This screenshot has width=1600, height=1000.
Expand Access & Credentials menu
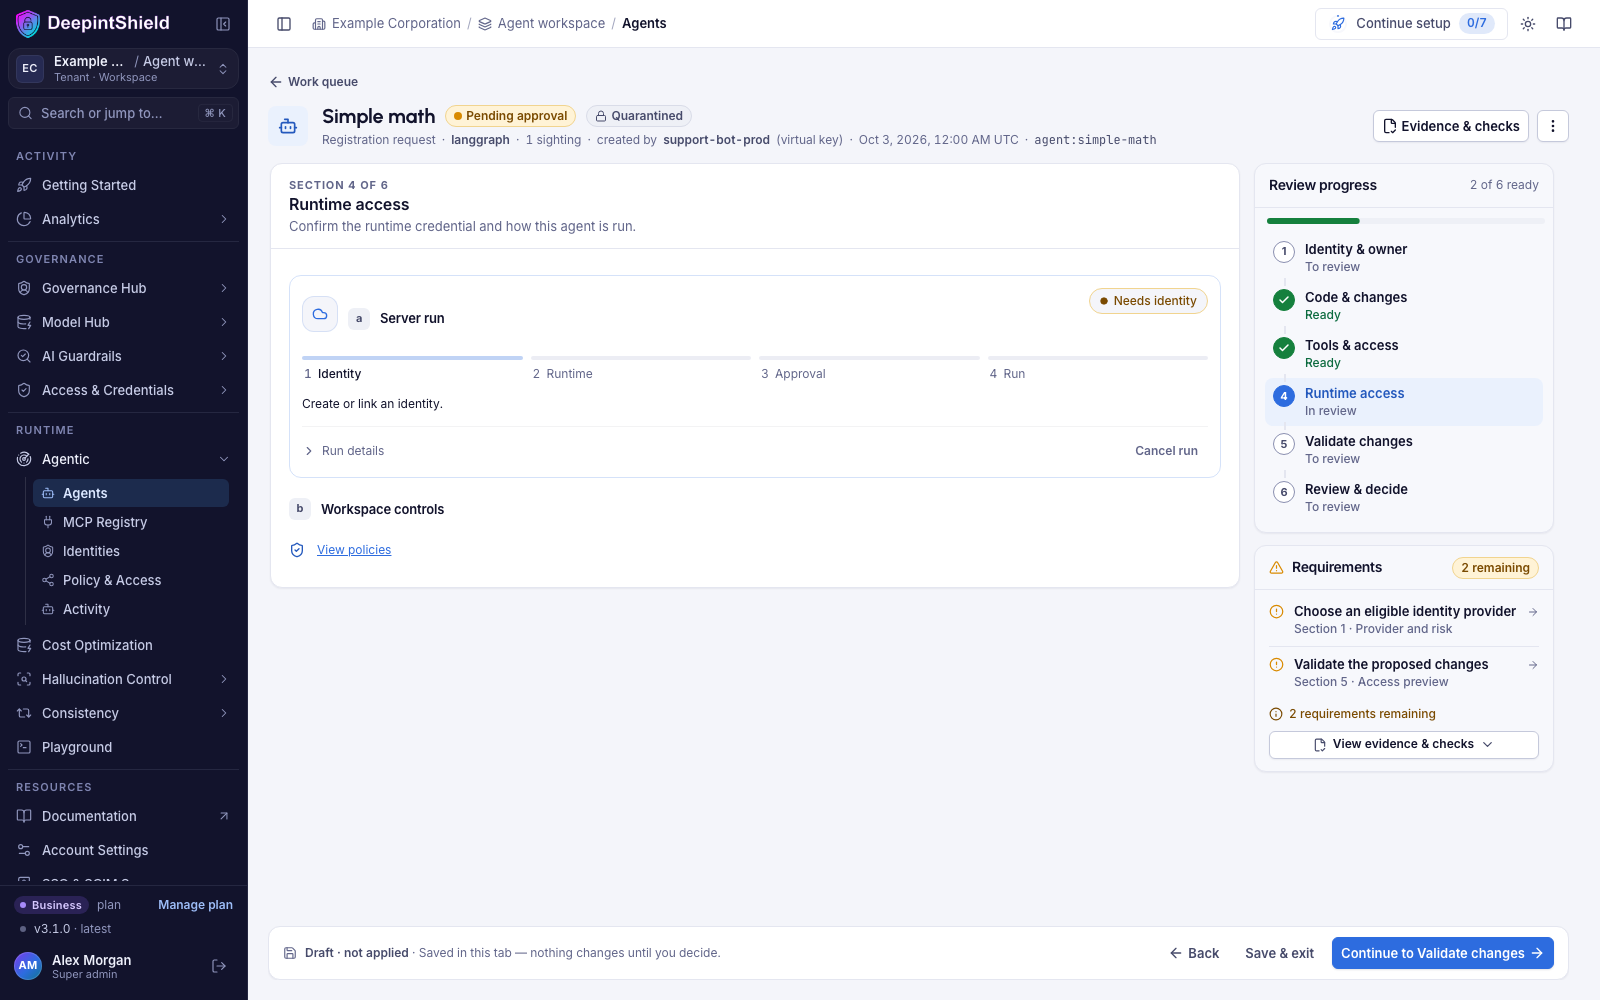point(123,390)
